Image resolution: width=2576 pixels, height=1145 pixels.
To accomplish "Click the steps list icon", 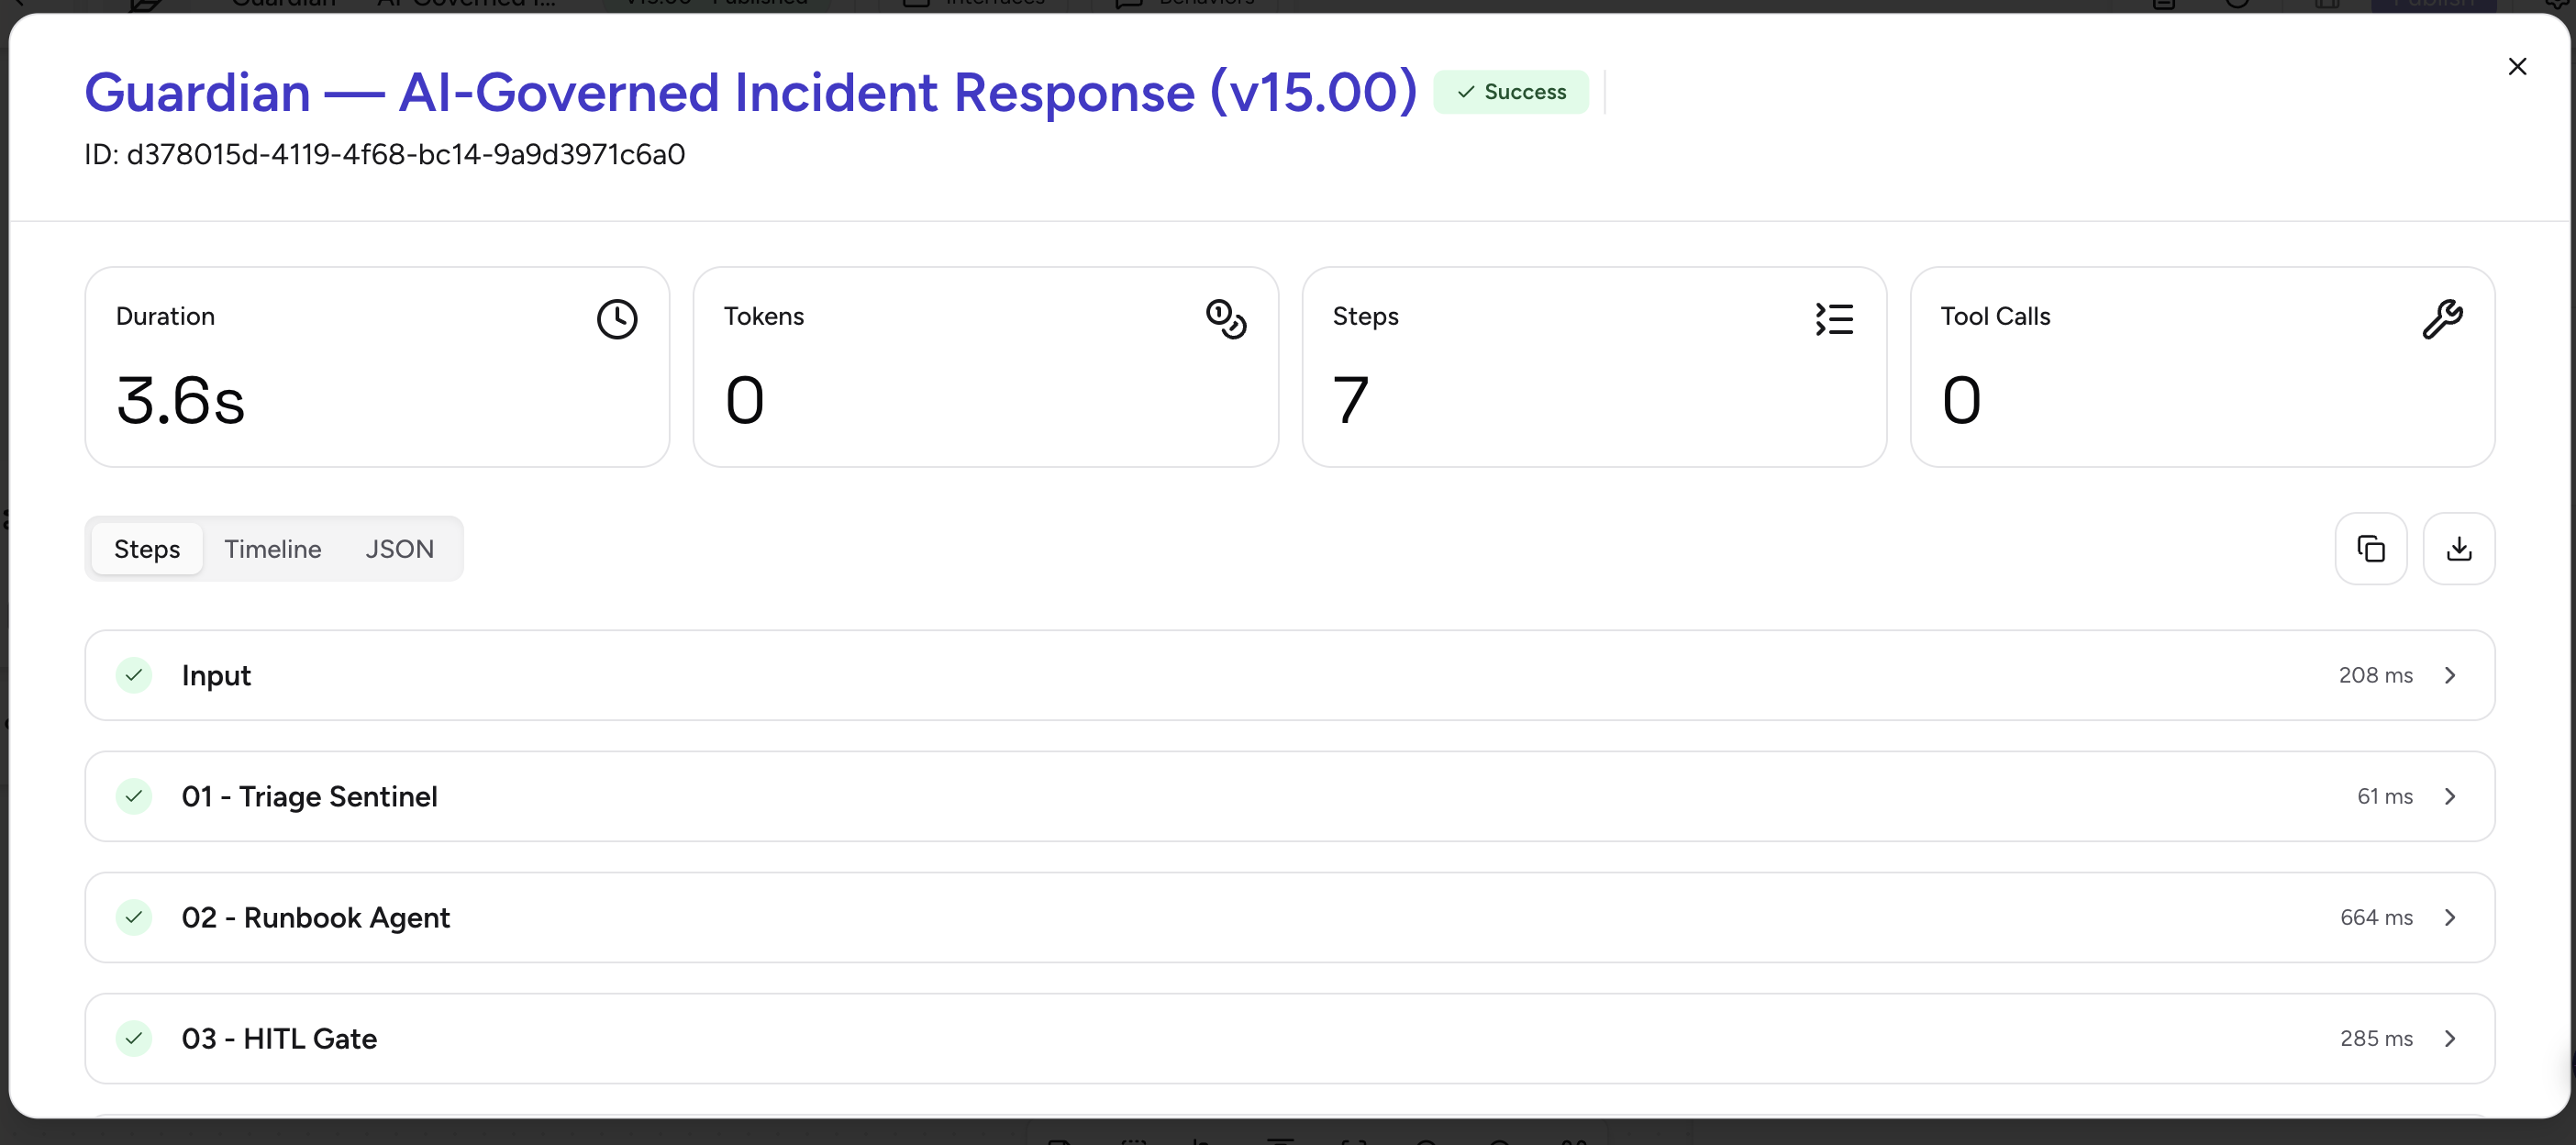I will [x=1834, y=319].
